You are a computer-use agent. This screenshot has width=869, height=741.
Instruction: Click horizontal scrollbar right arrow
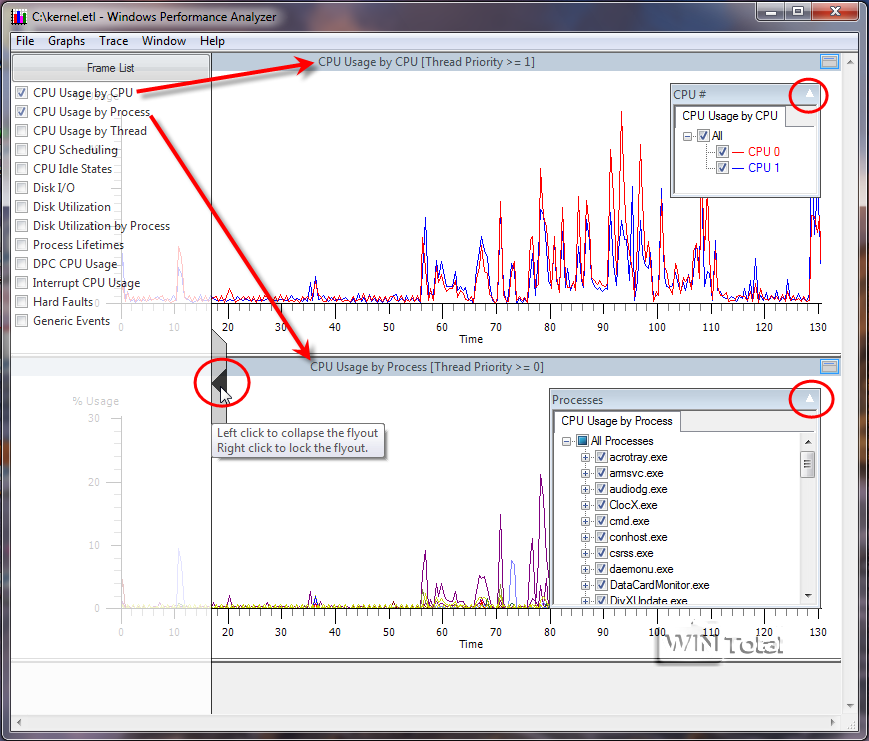click(x=832, y=722)
